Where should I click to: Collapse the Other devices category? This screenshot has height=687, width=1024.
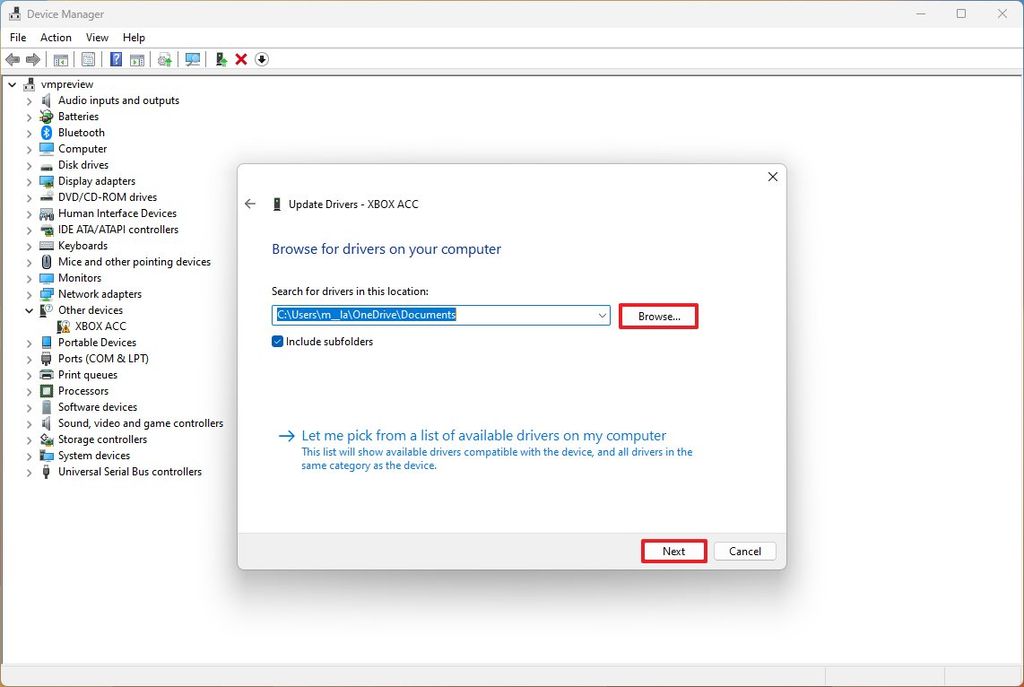click(x=27, y=310)
